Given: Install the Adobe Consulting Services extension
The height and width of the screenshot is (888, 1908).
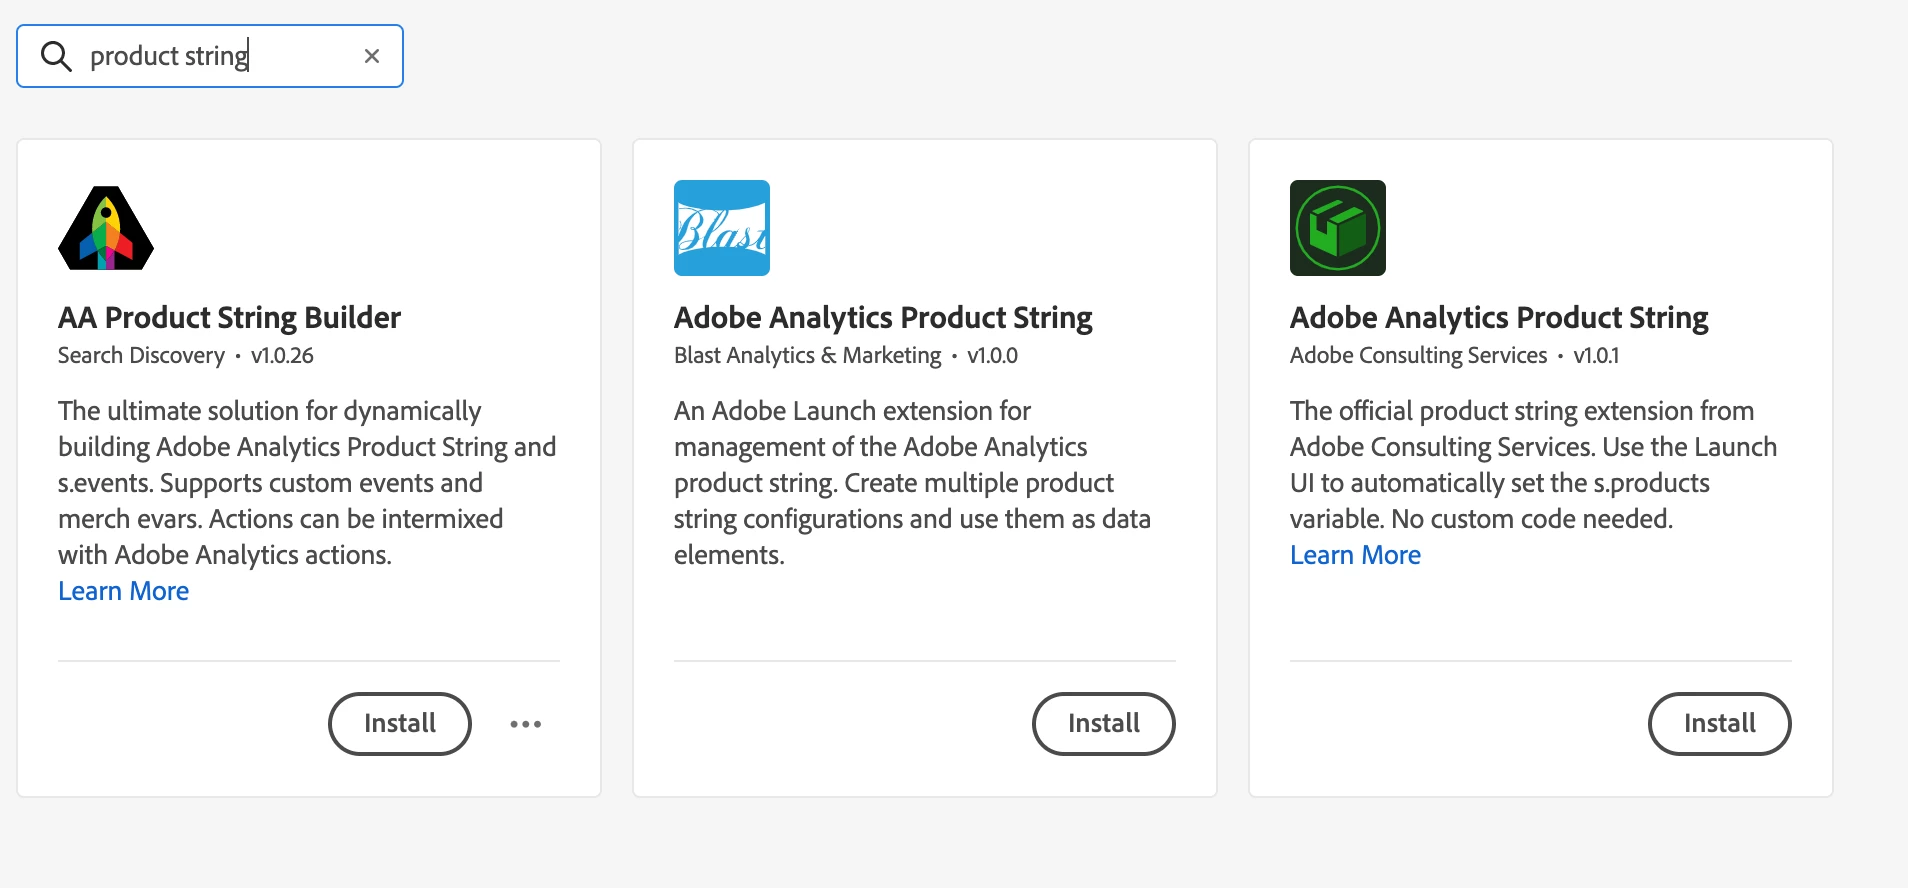Looking at the screenshot, I should pos(1720,724).
